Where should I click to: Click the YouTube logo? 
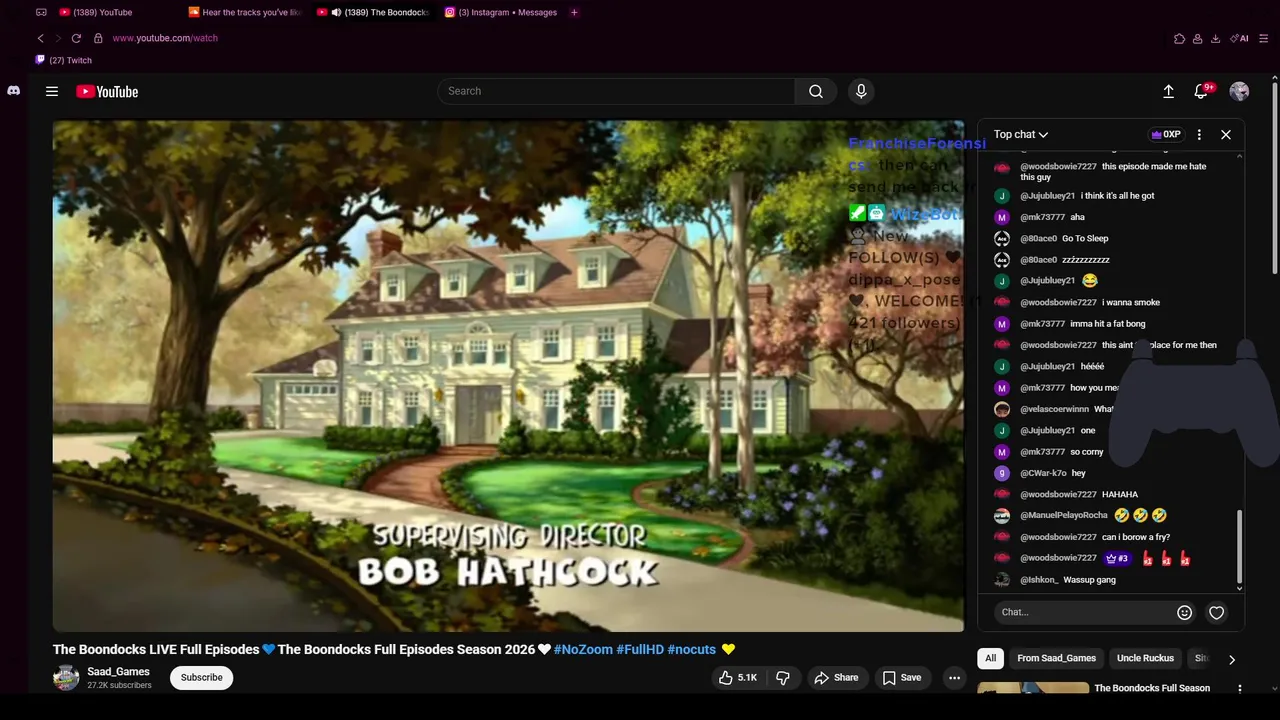(x=107, y=91)
